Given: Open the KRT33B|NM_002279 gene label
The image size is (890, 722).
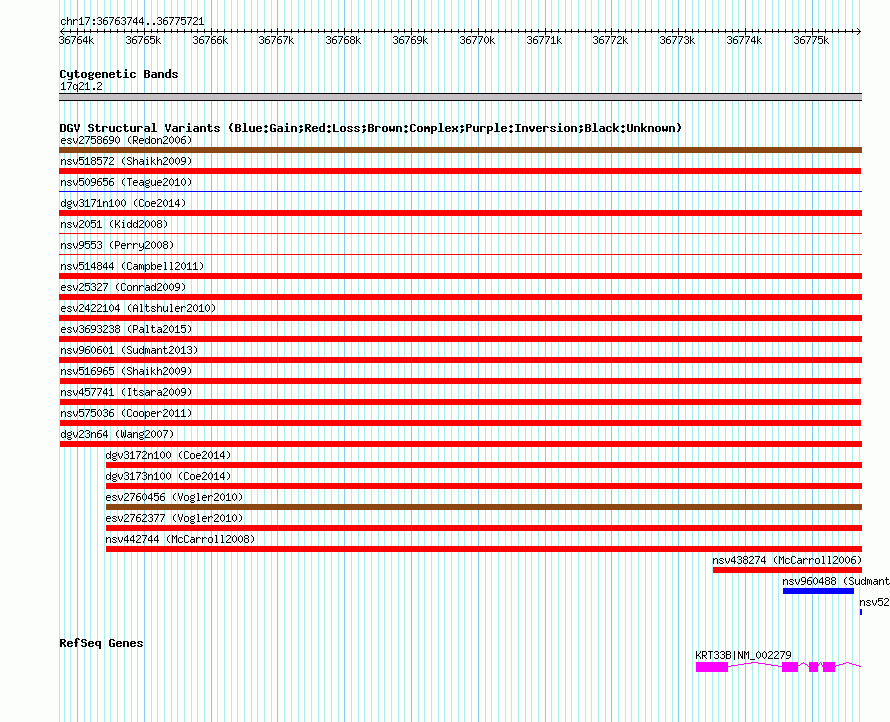Looking at the screenshot, I should pyautogui.click(x=743, y=655).
